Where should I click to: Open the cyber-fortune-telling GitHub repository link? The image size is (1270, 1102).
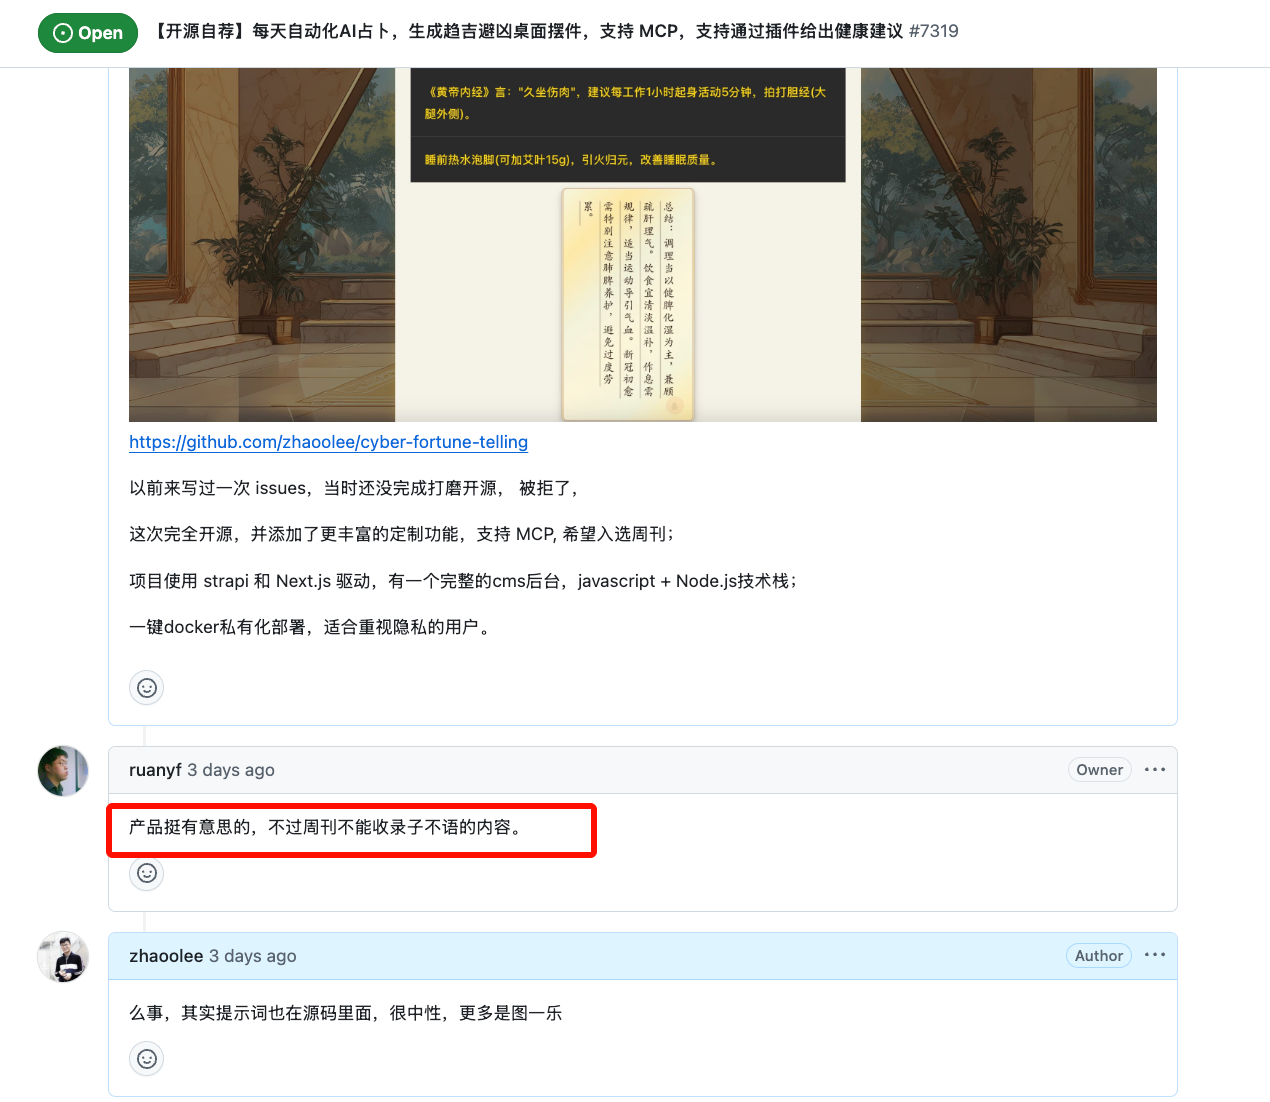click(x=328, y=442)
